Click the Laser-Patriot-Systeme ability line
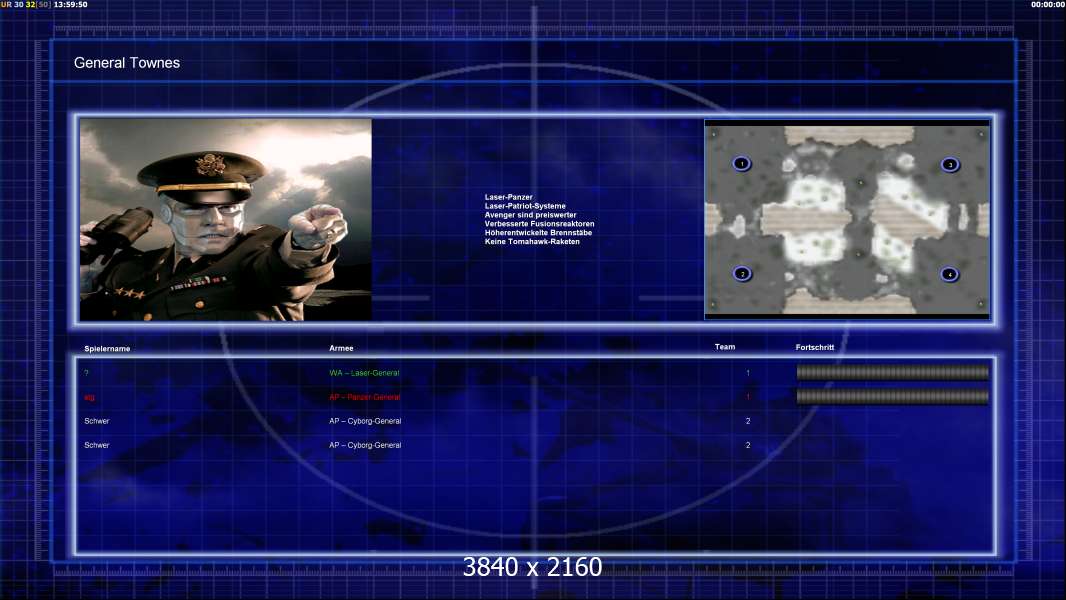Image resolution: width=1066 pixels, height=600 pixels. [525, 206]
